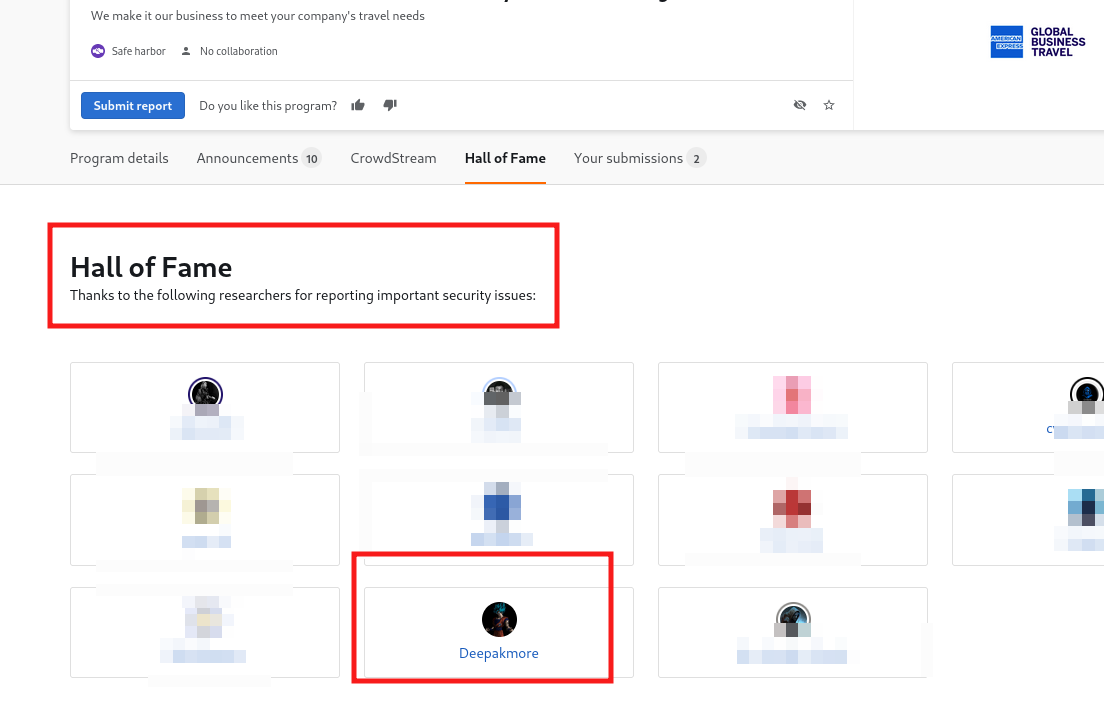The height and width of the screenshot is (710, 1104).
Task: Click the No collaboration person icon
Action: 186,51
